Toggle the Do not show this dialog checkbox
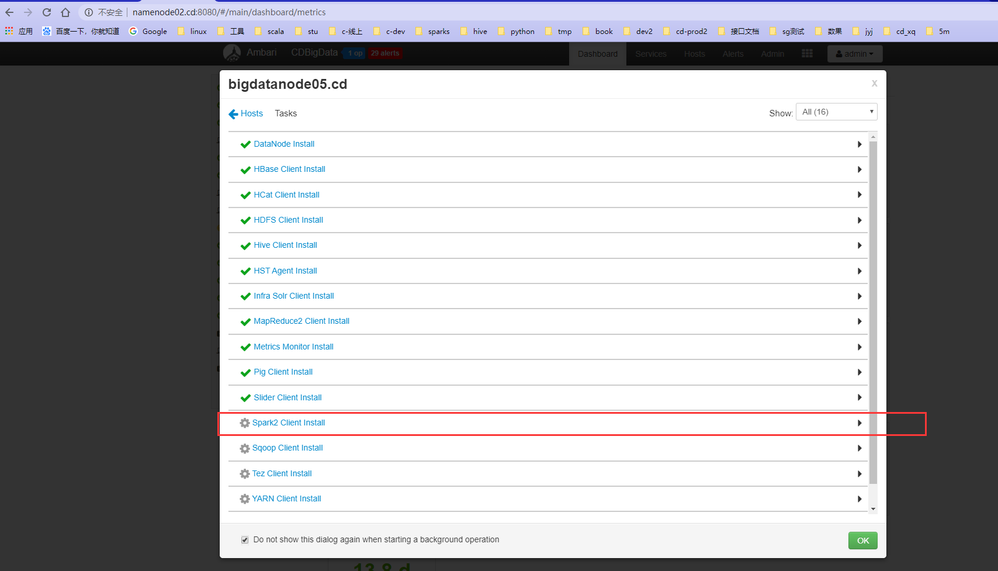 [x=244, y=540]
